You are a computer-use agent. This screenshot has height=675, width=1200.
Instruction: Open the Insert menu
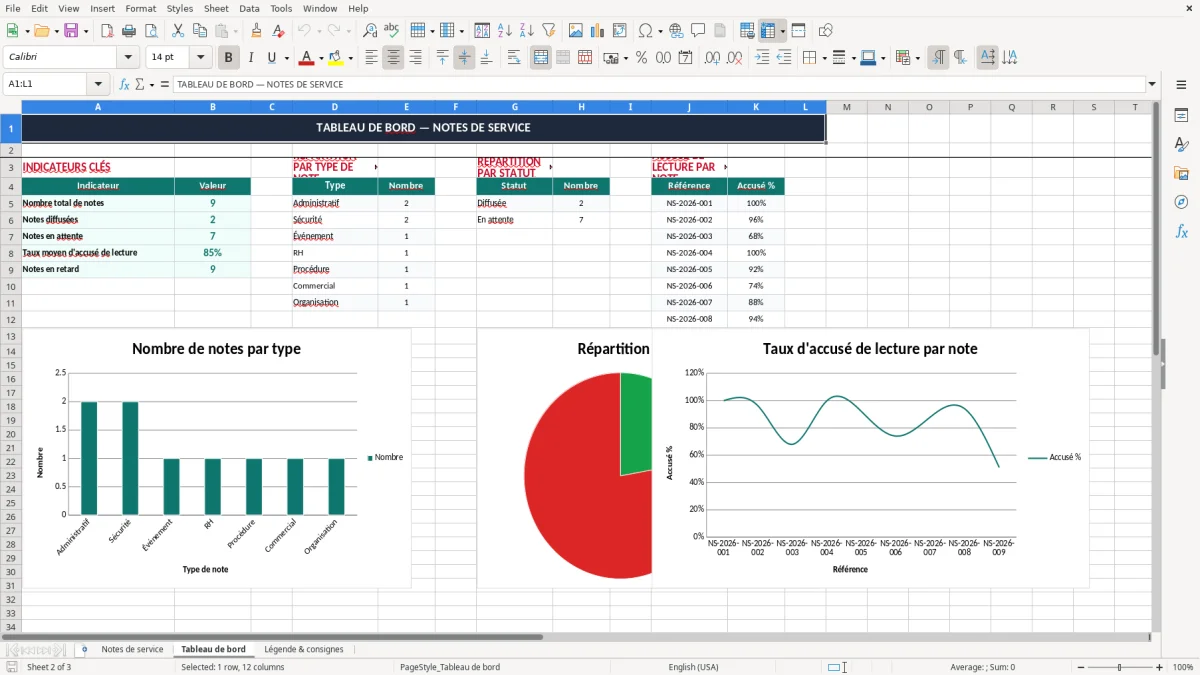pyautogui.click(x=102, y=8)
